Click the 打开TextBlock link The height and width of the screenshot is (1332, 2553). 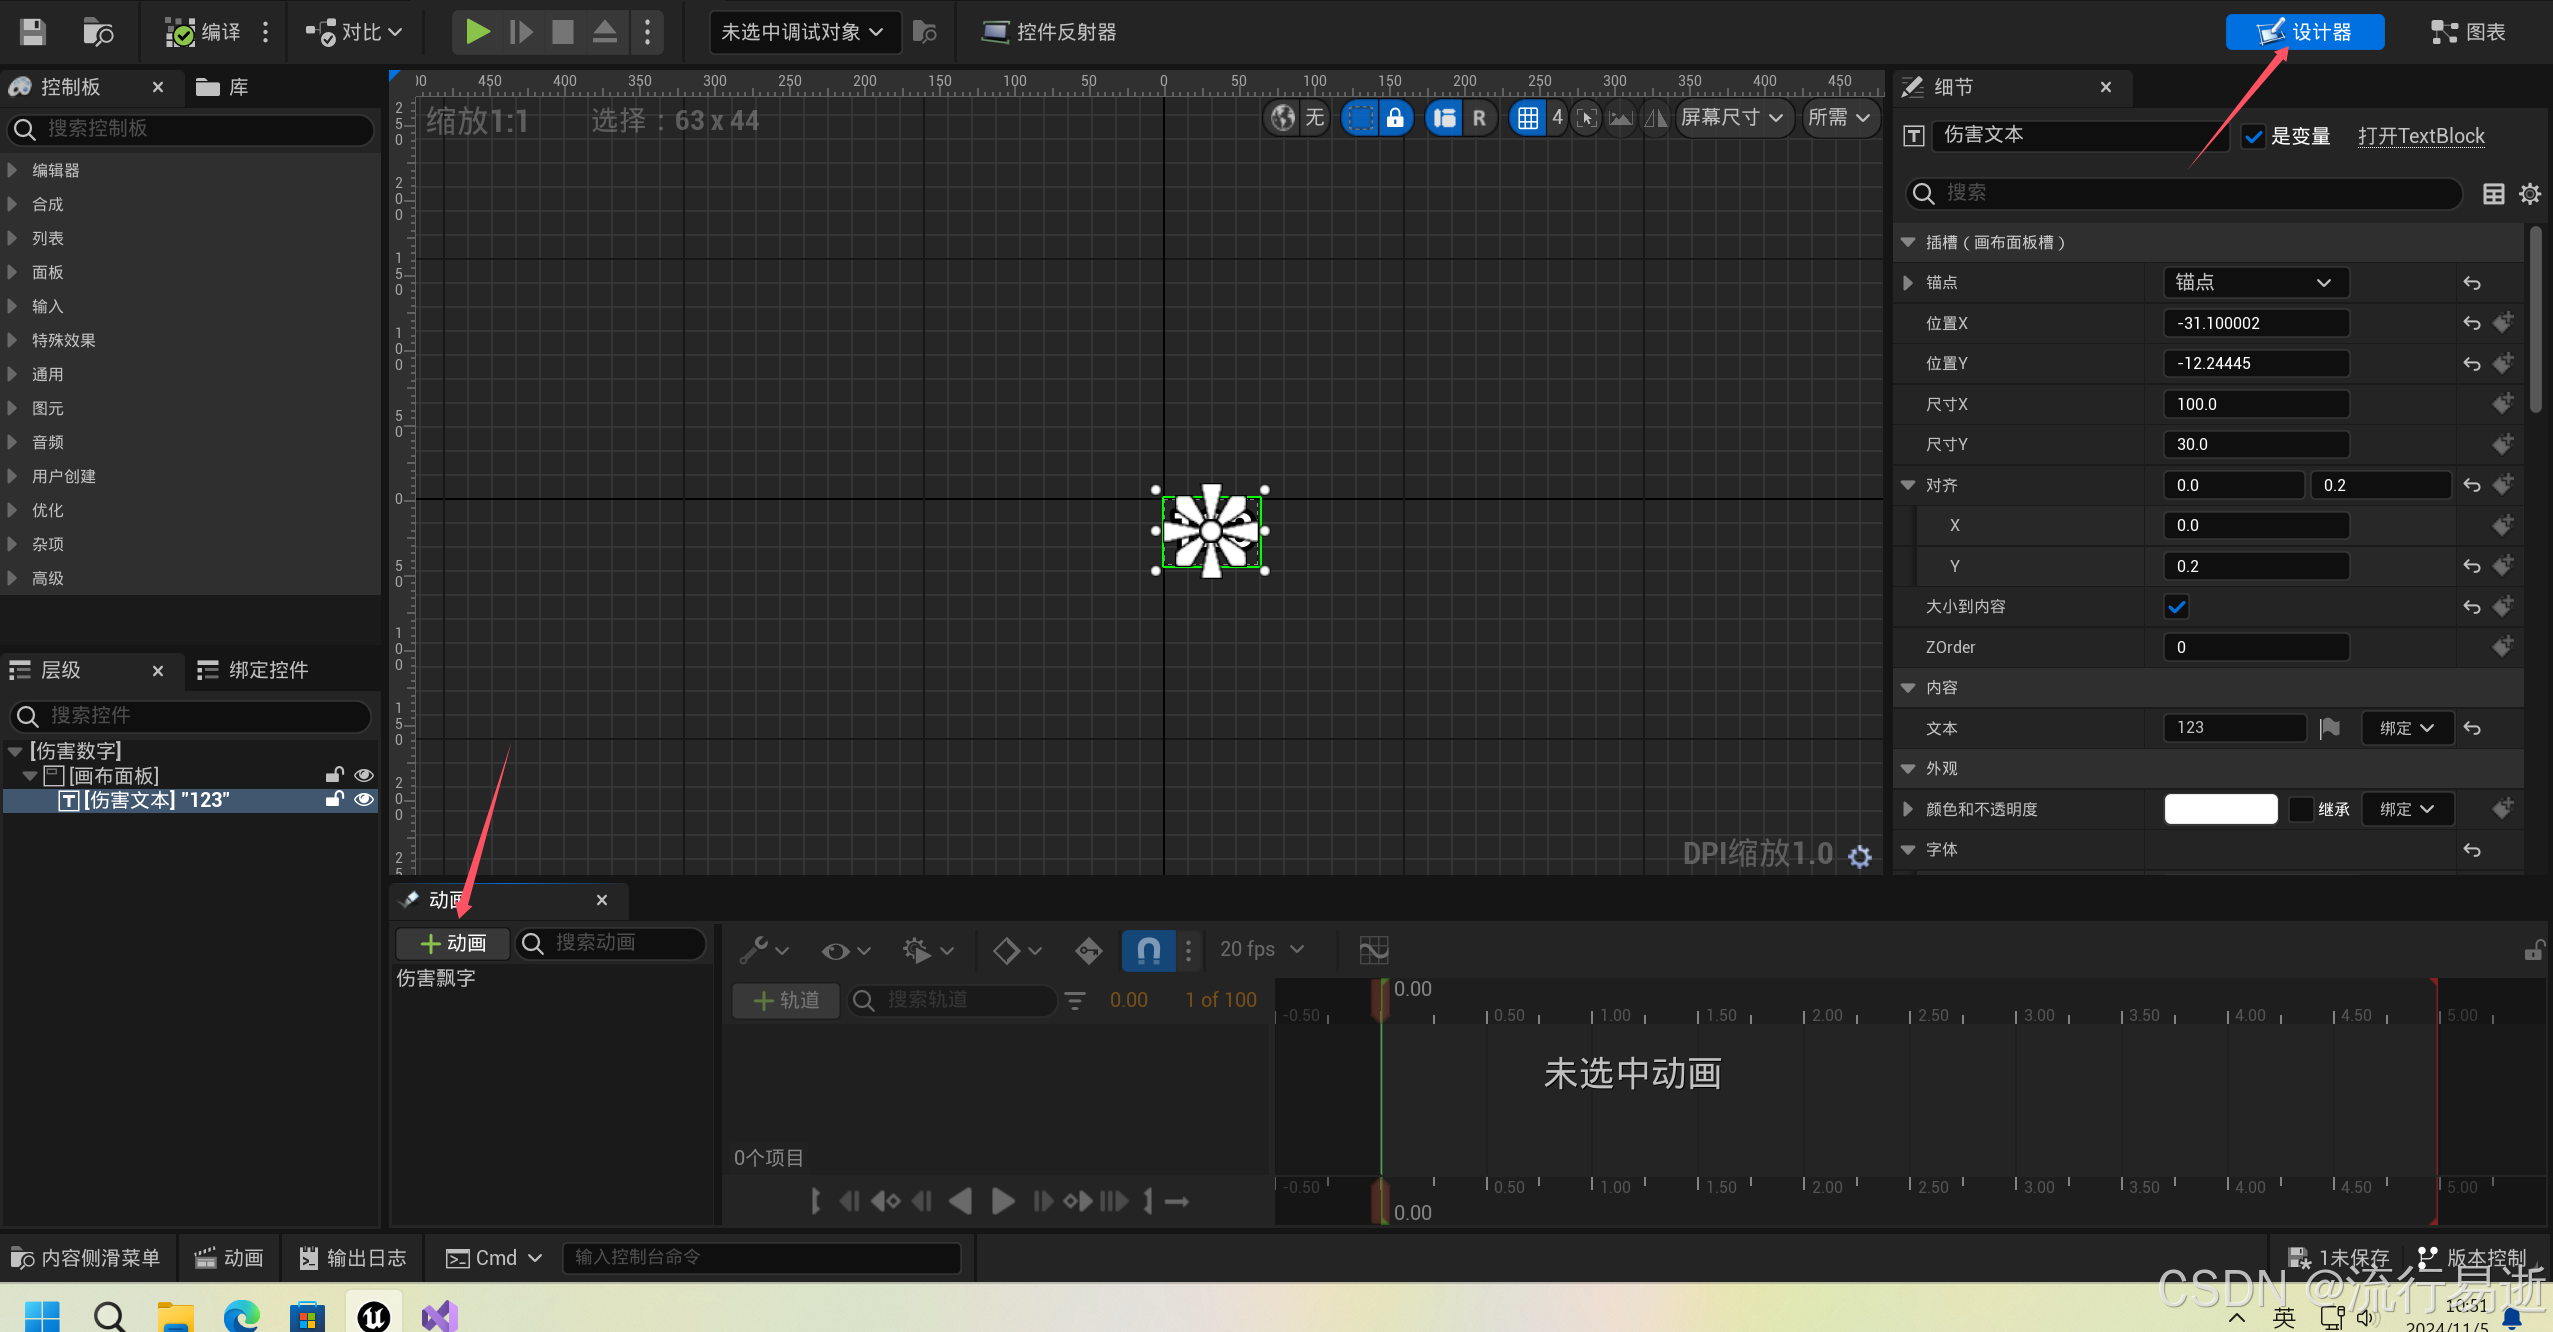[2420, 136]
